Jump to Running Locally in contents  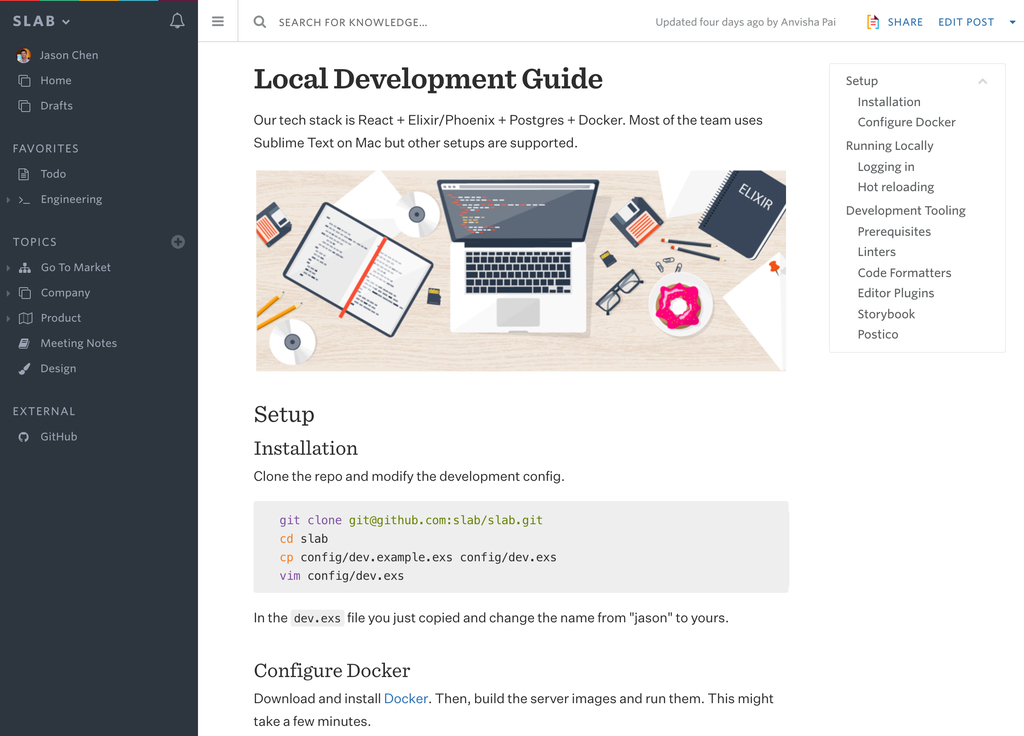(x=889, y=146)
